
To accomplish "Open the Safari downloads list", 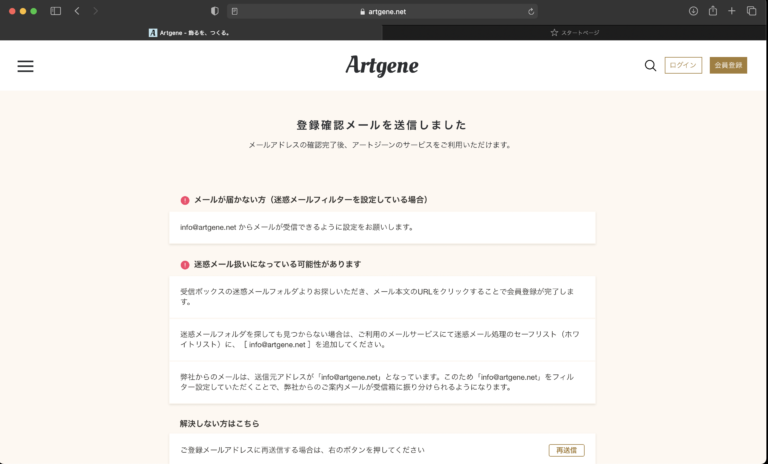I will 693,11.
